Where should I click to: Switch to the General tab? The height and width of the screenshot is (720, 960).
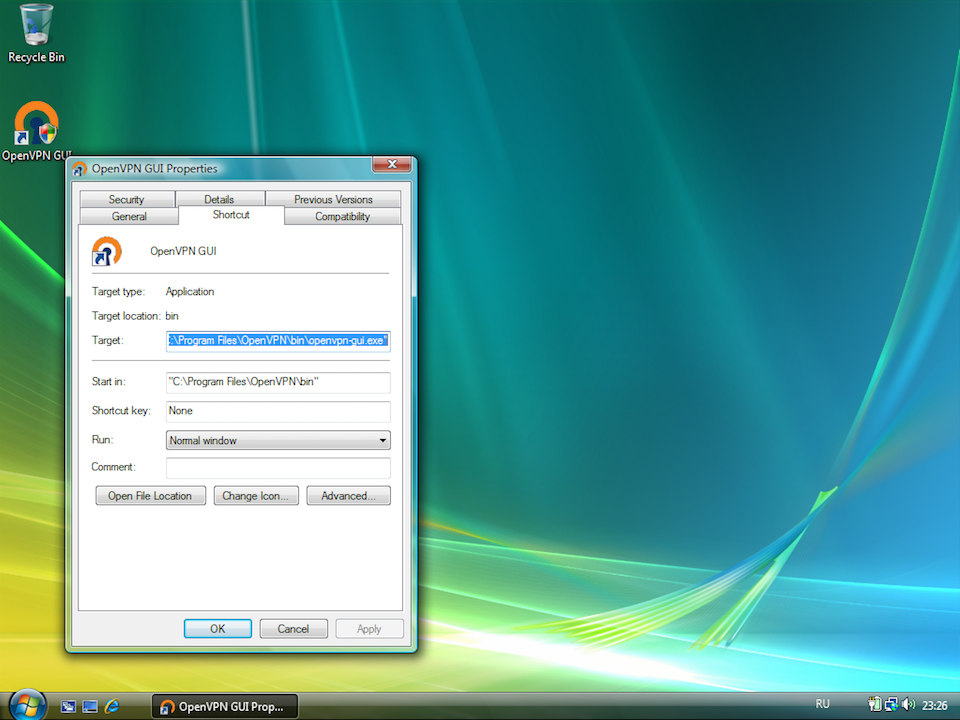129,216
